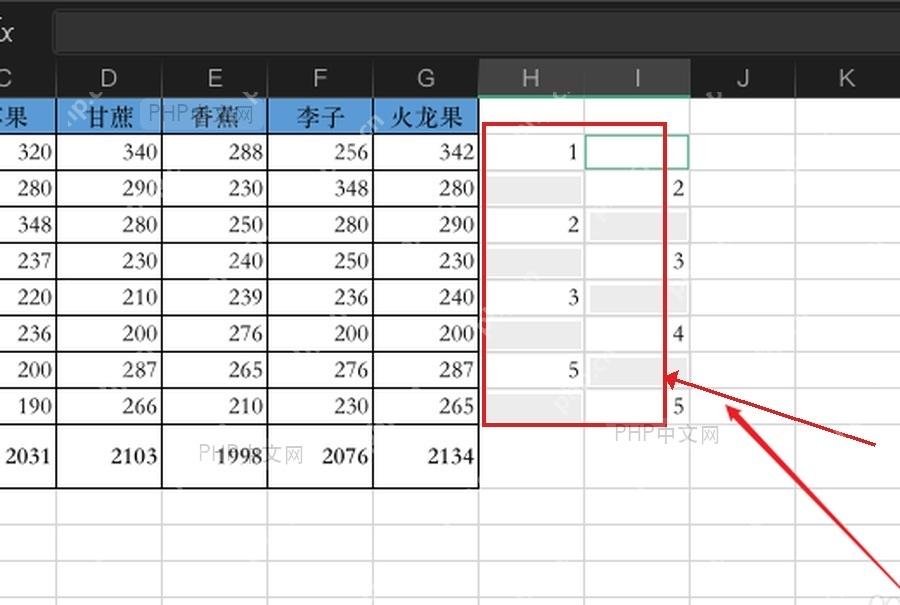Screen dimensions: 900x605
Task: Click the cell with 5 in column H
Action: click(x=532, y=370)
